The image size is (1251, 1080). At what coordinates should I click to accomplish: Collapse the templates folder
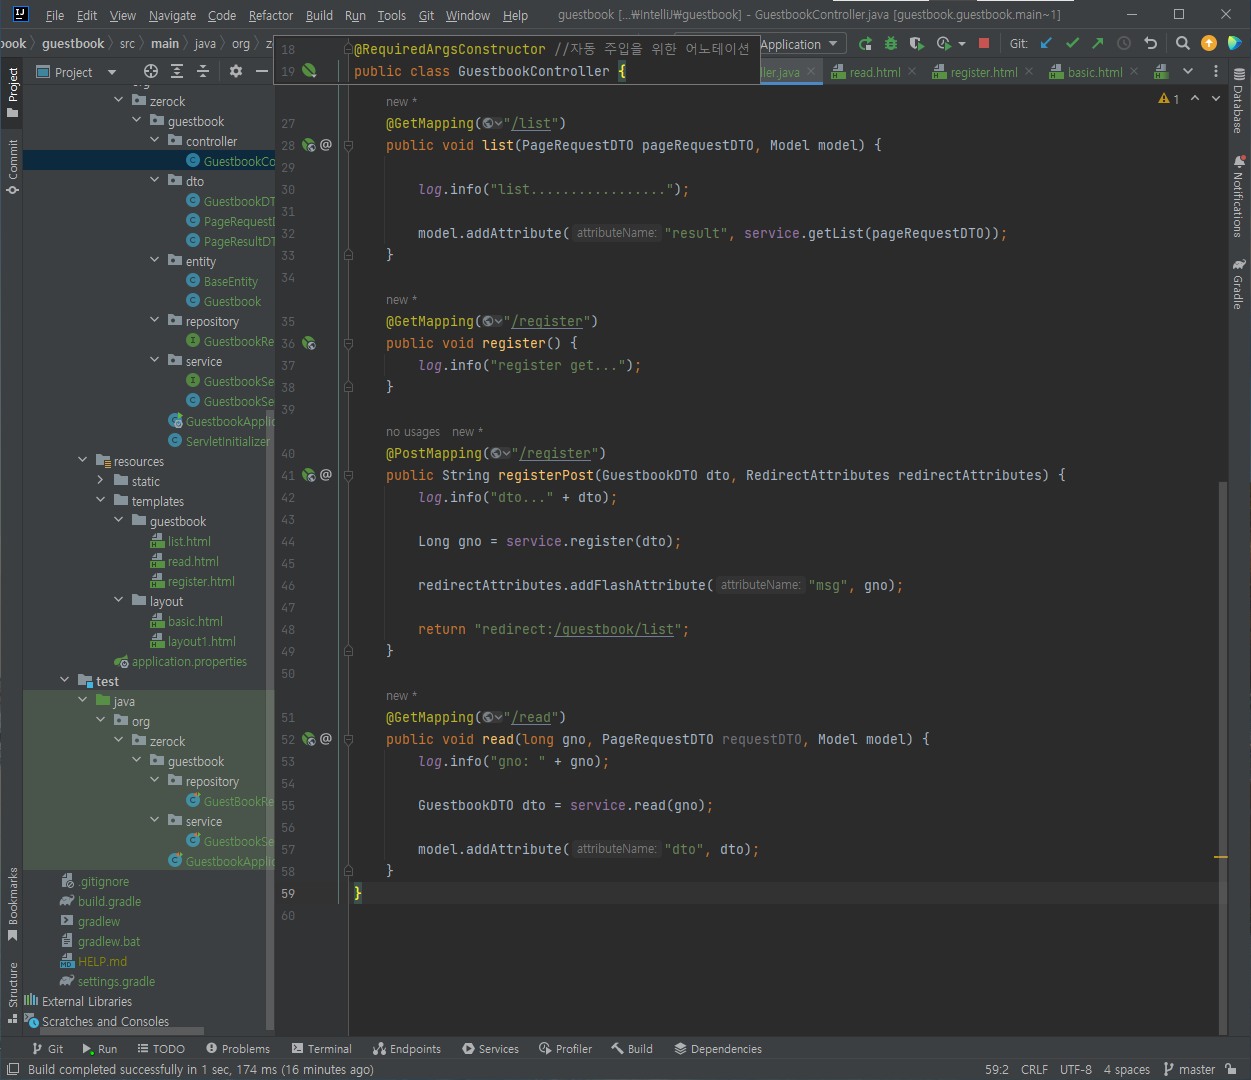[101, 501]
